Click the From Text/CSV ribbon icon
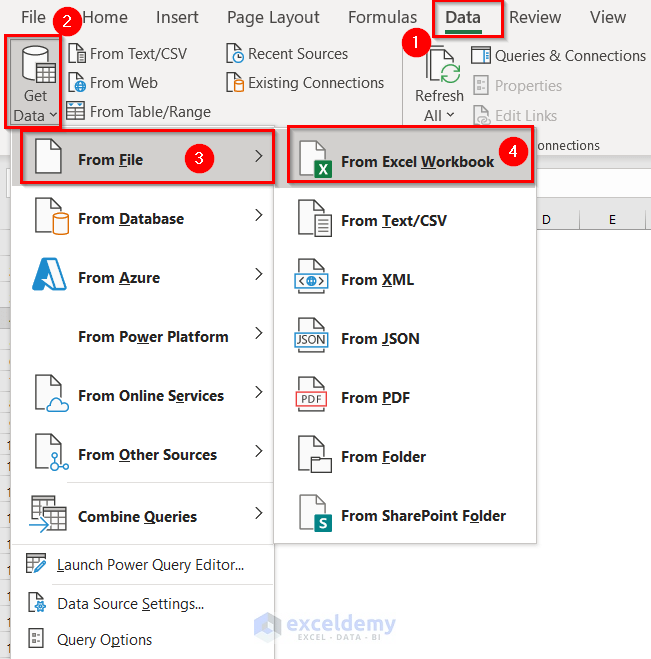The image size is (651, 659). pyautogui.click(x=77, y=53)
